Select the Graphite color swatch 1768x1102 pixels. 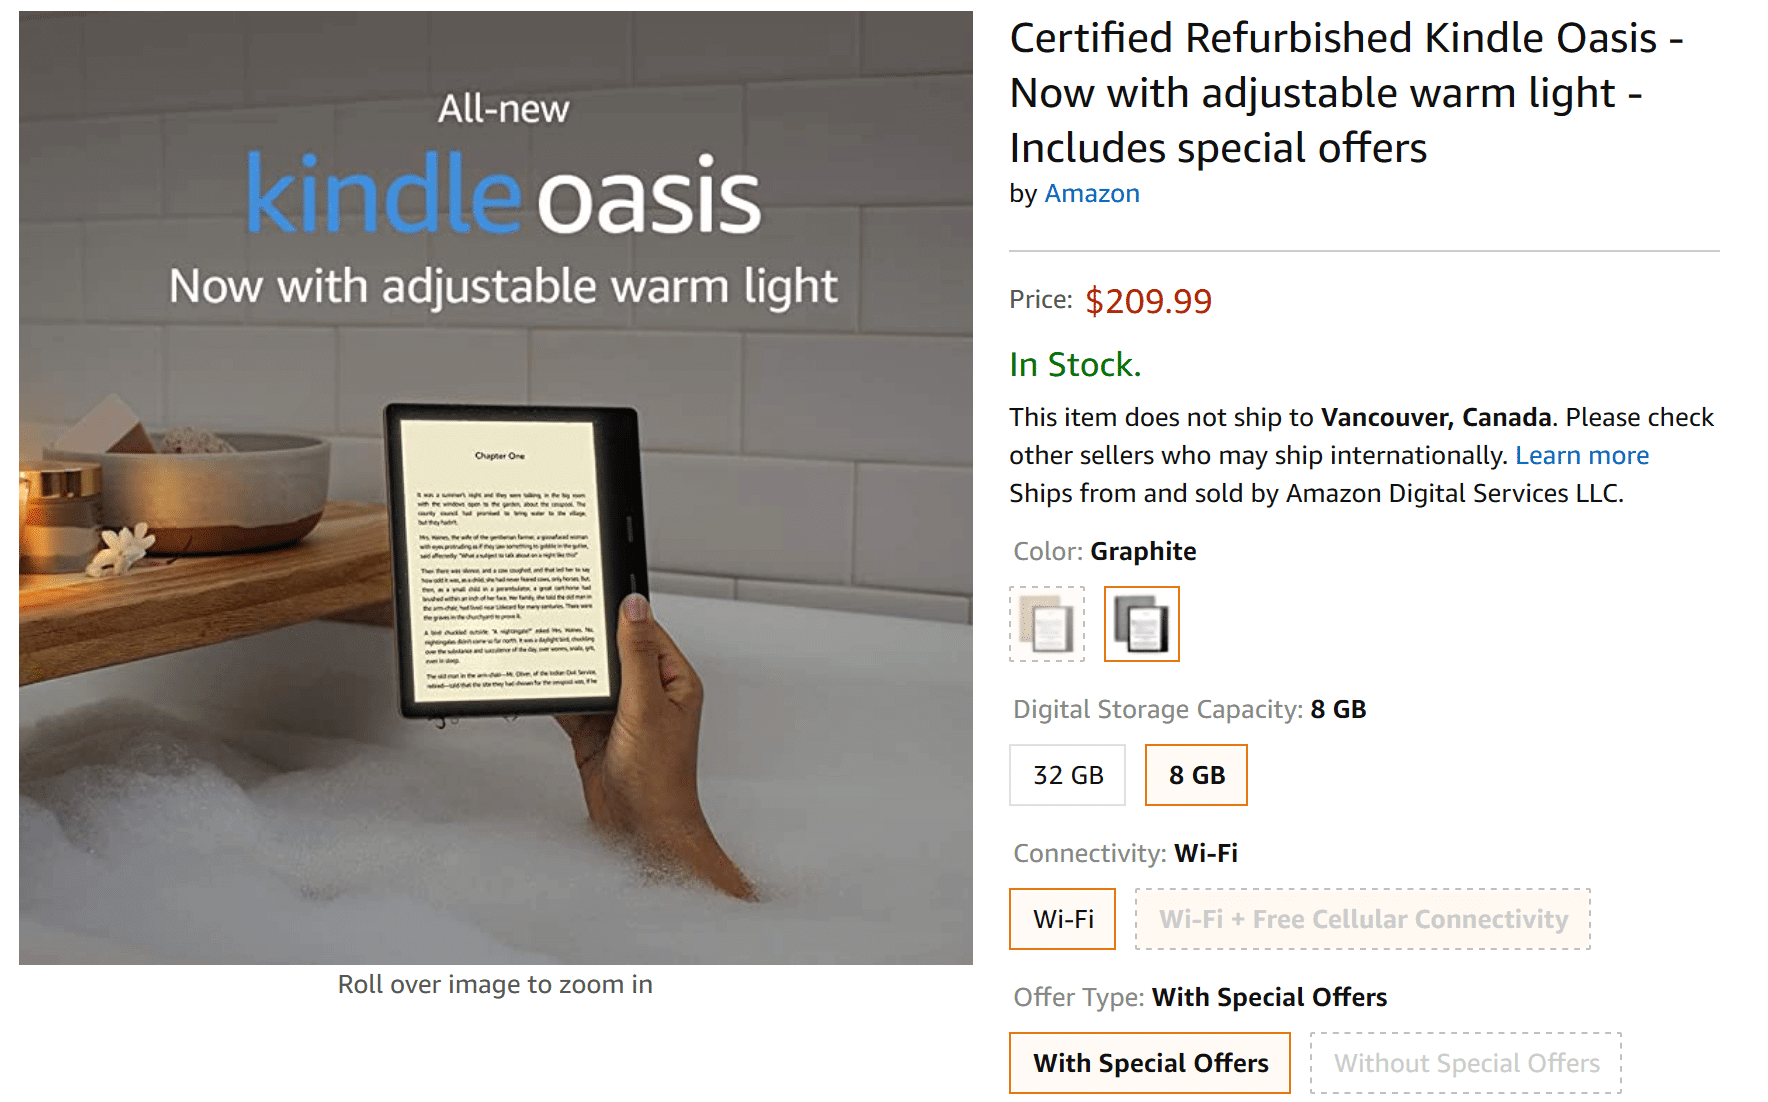1141,624
